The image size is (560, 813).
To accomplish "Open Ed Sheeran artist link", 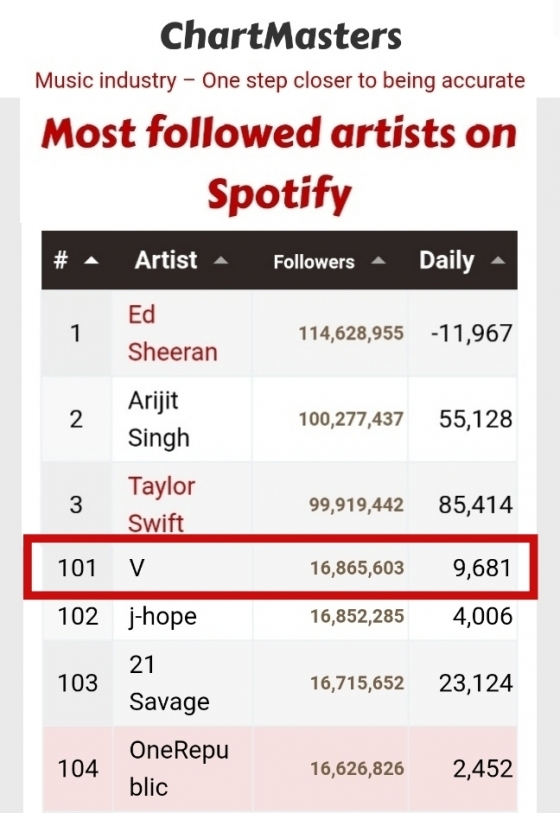I will tap(172, 333).
